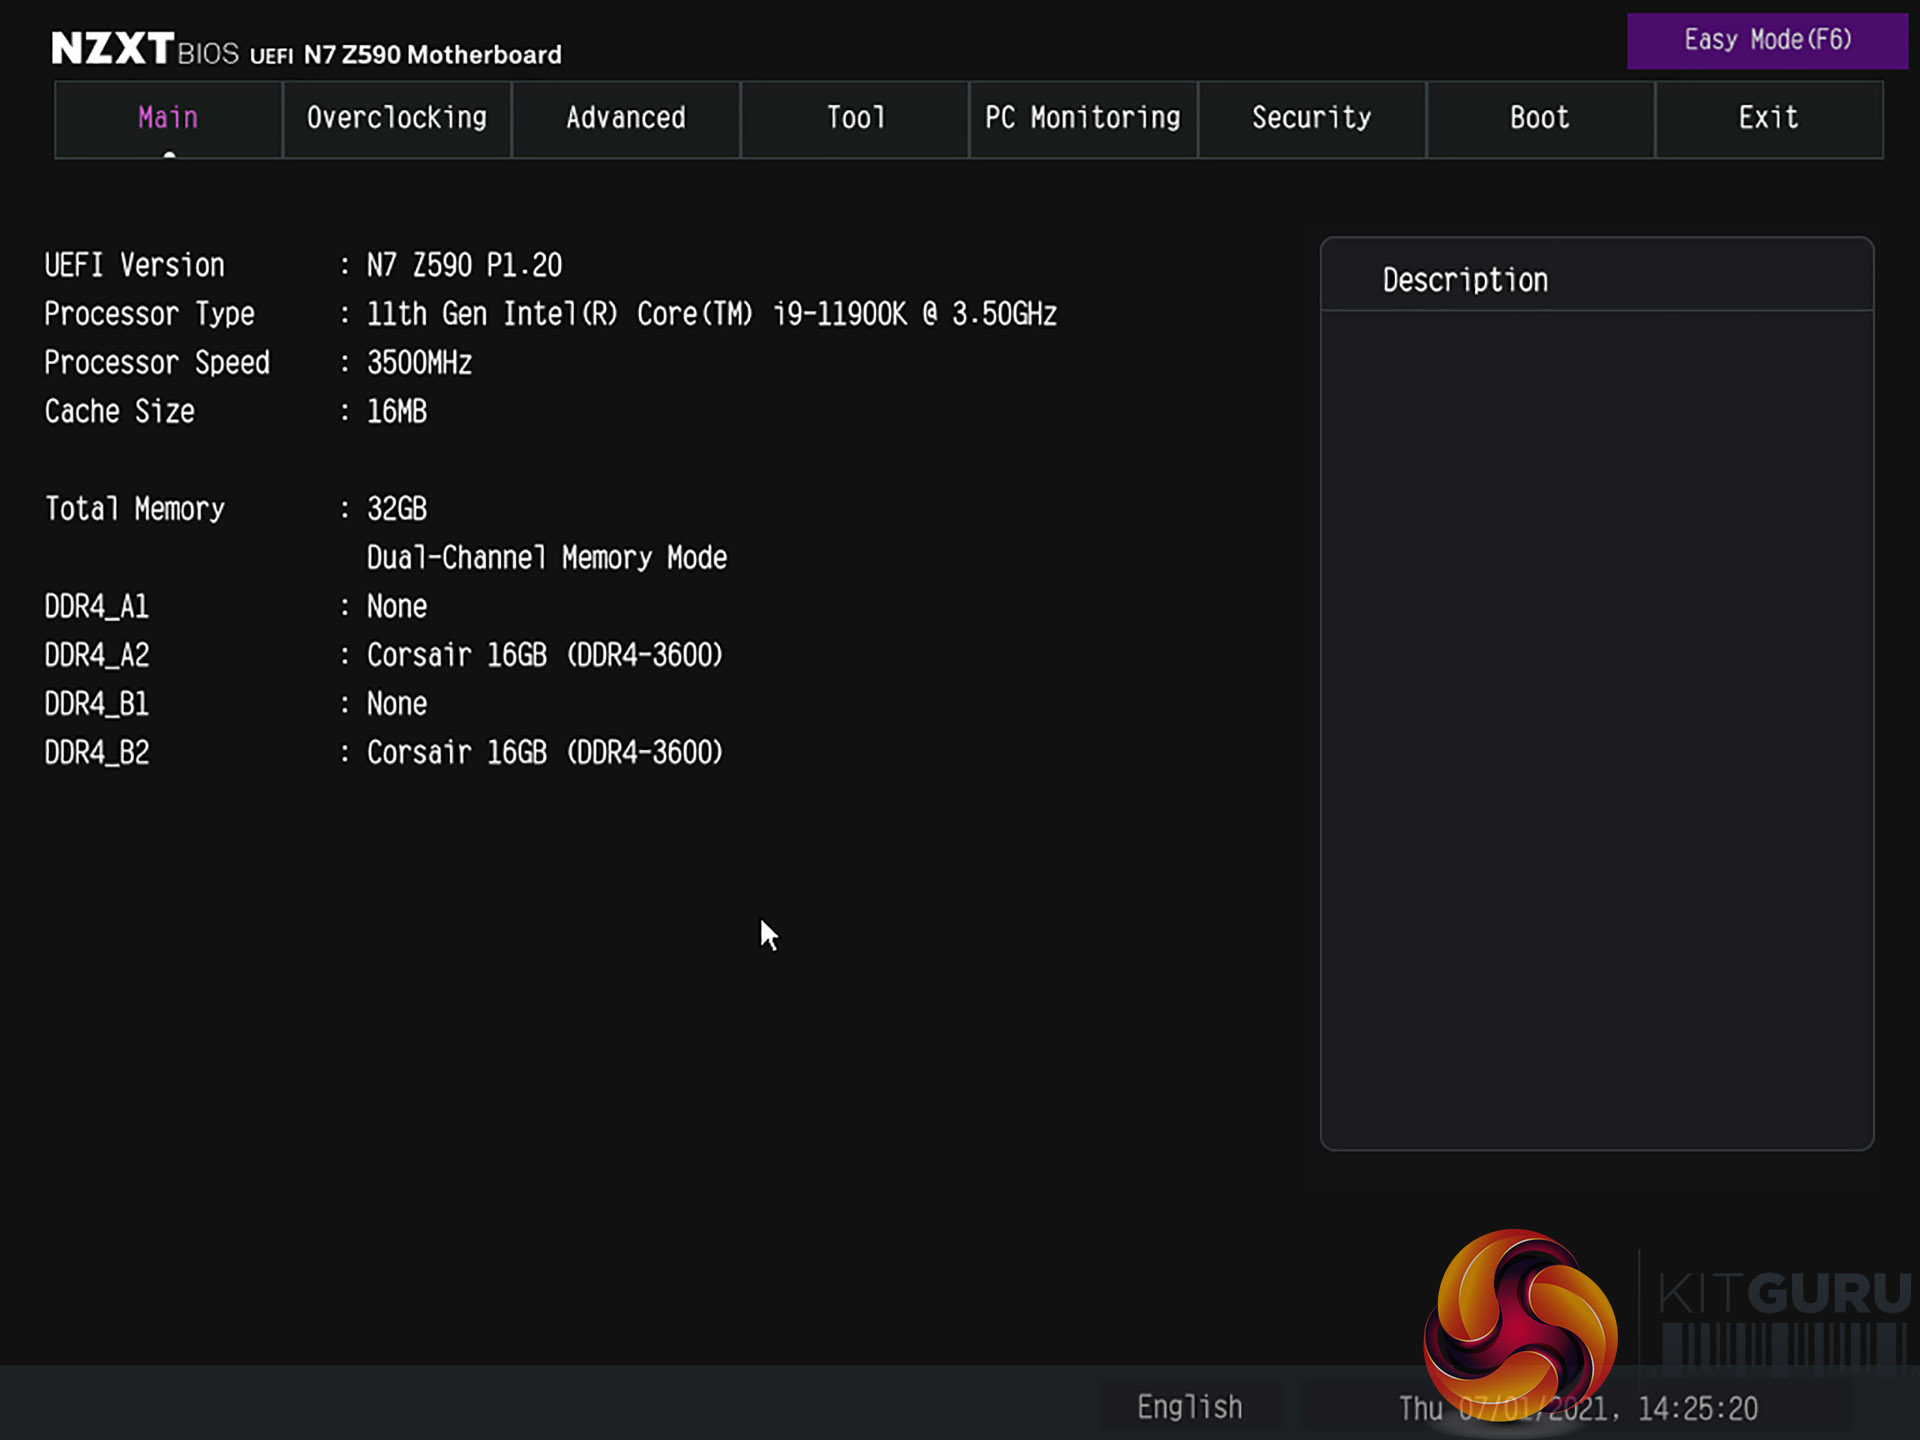The width and height of the screenshot is (1920, 1440).
Task: Select the Total Memory value
Action: [397, 509]
